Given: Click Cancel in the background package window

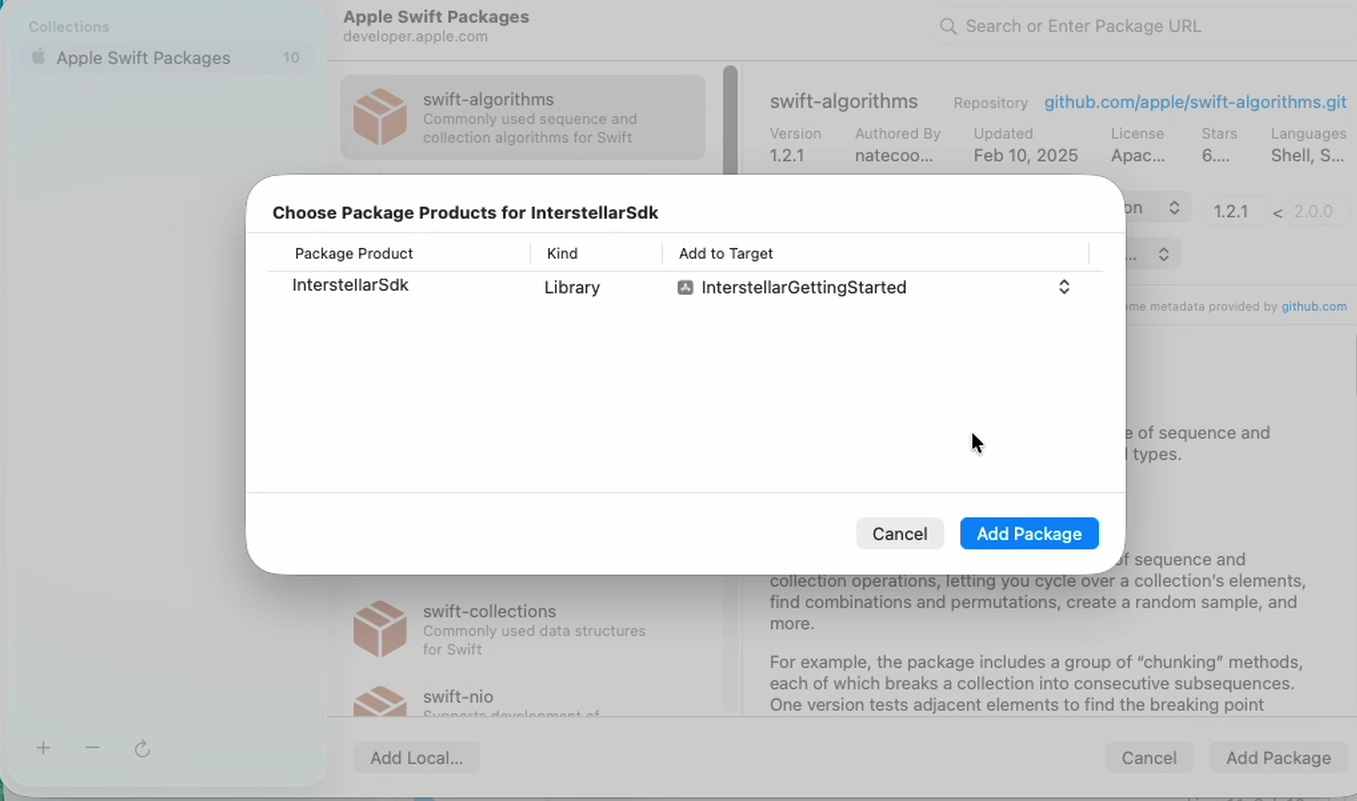Looking at the screenshot, I should pyautogui.click(x=1149, y=757).
